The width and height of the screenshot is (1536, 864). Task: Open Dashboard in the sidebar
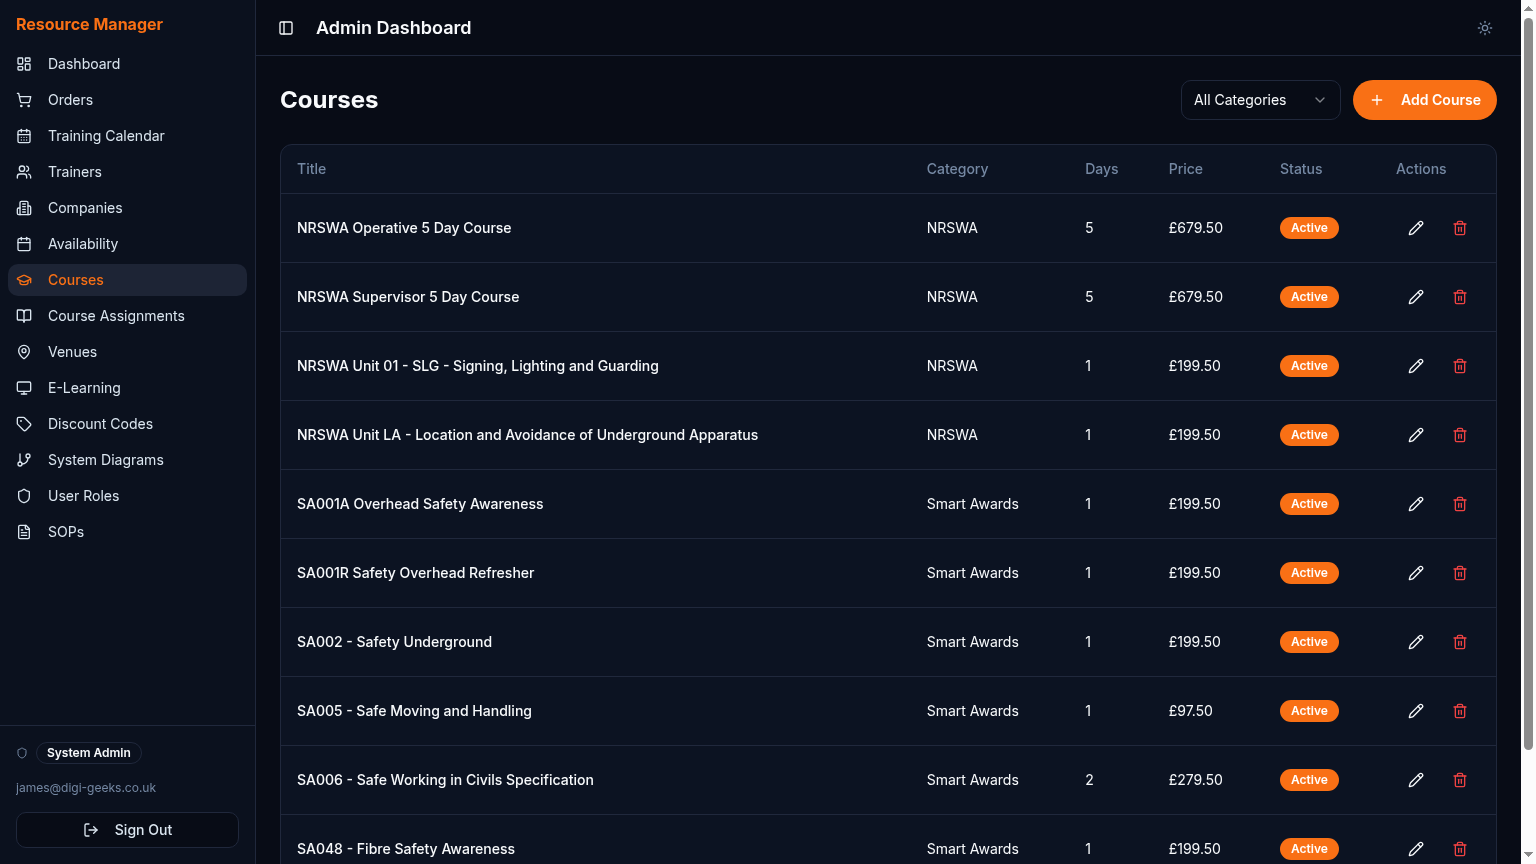(x=127, y=64)
